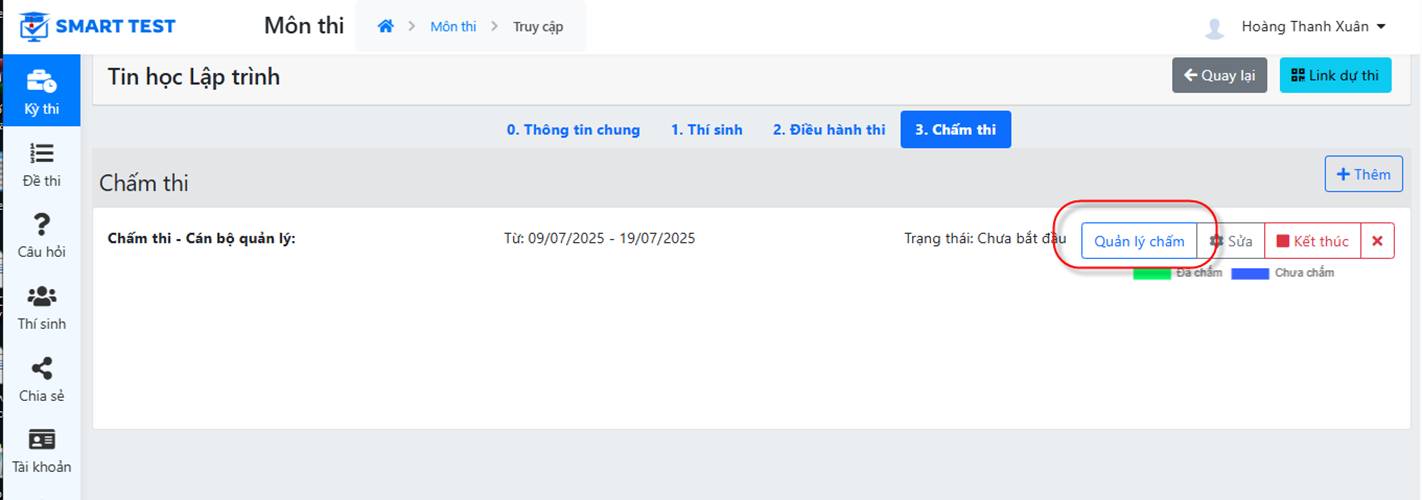Image resolution: width=1422 pixels, height=500 pixels.
Task: Select the 3. Chấm thi tab
Action: 956,130
